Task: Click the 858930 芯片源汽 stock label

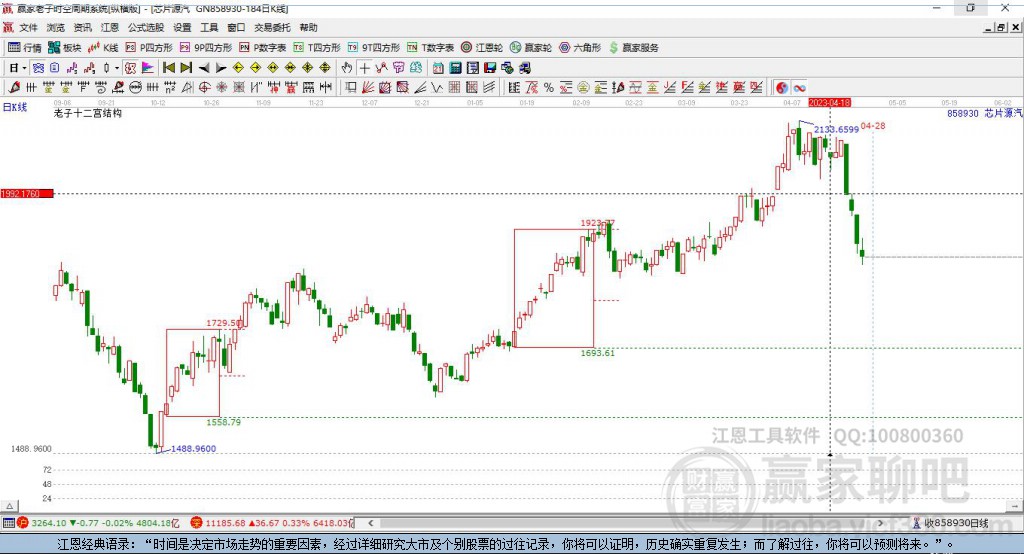Action: click(985, 113)
